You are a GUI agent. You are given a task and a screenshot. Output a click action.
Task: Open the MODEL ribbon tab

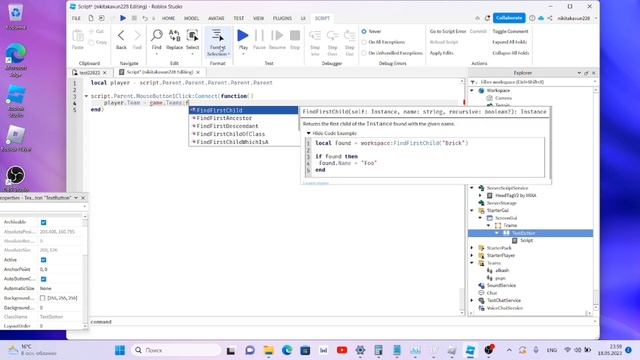click(191, 18)
